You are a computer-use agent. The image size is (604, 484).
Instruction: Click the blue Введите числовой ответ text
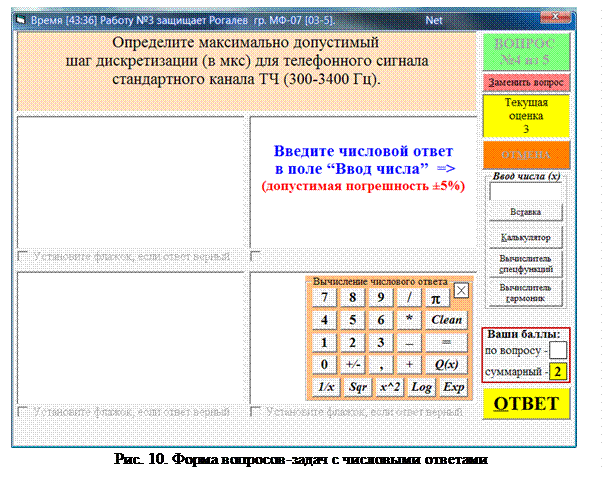[x=364, y=160]
